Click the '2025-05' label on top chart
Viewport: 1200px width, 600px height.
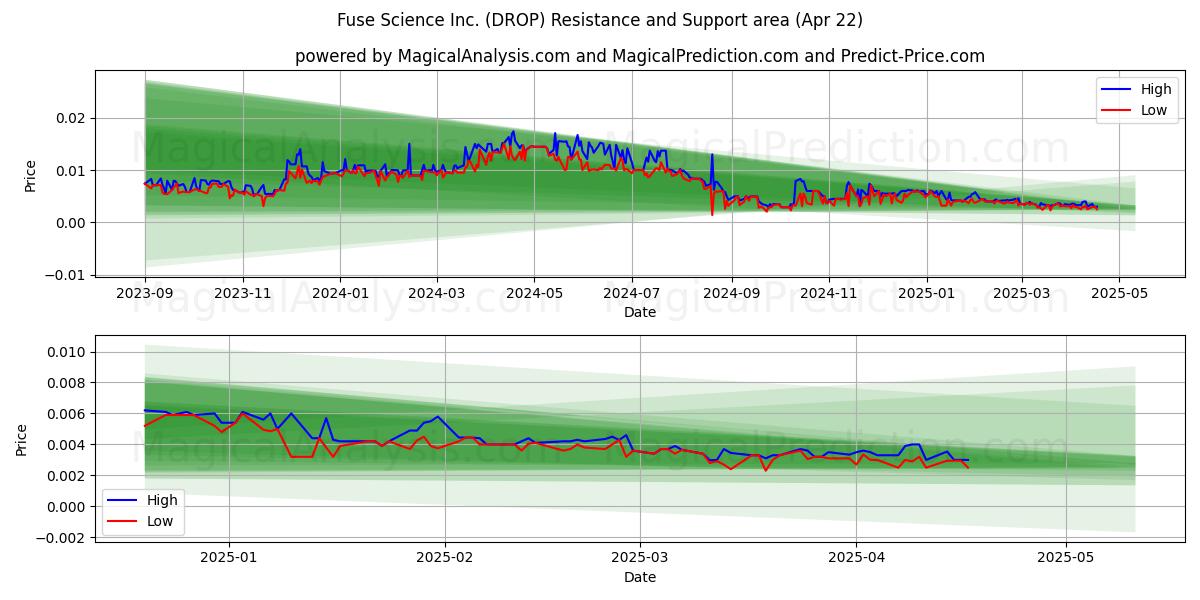(1119, 294)
